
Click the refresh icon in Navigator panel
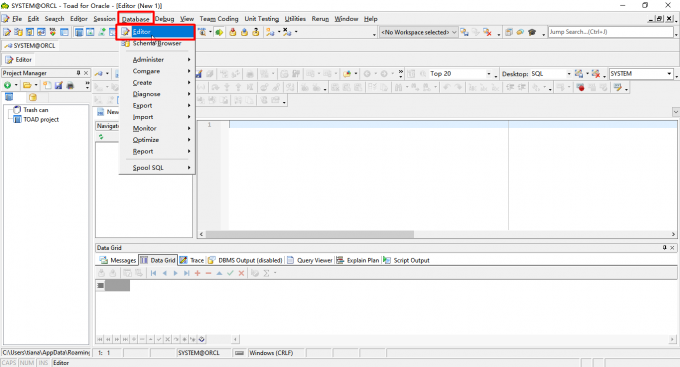[x=101, y=137]
